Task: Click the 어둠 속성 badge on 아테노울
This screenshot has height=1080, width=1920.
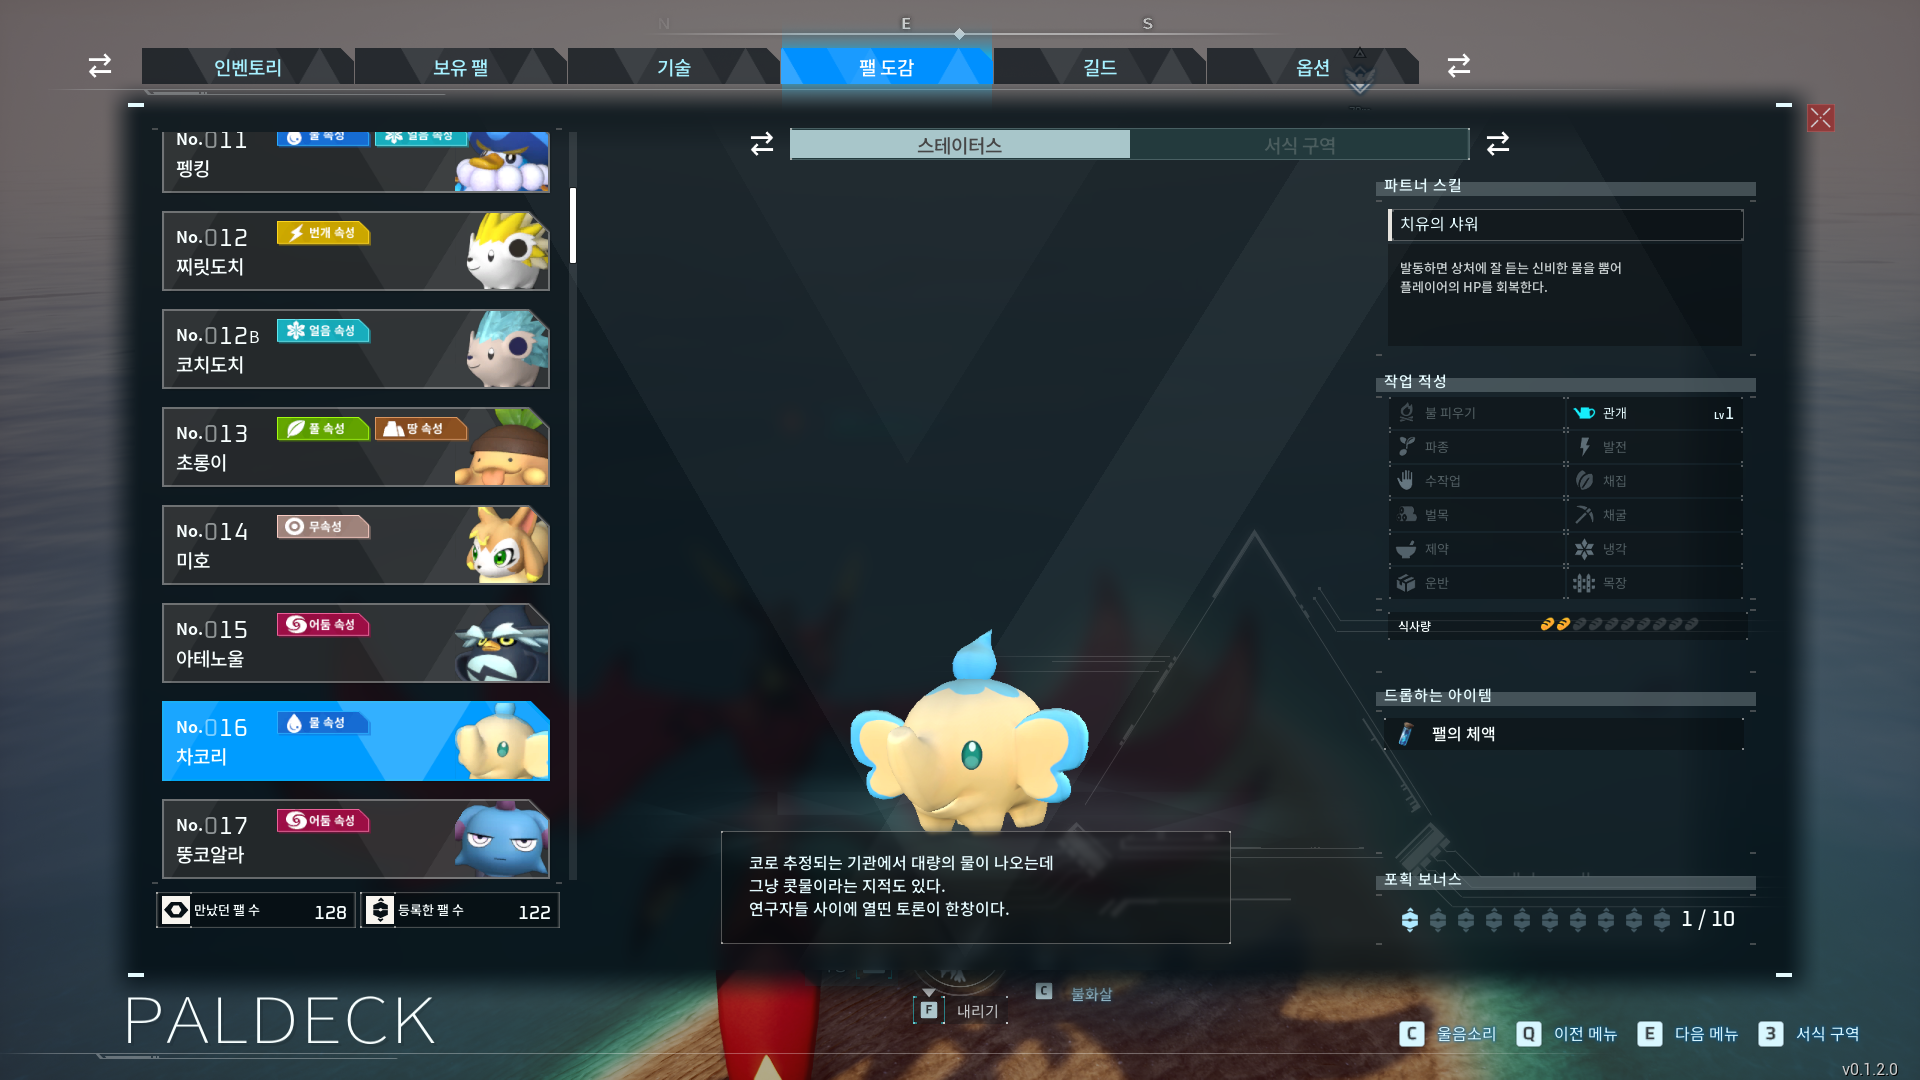Action: 323,625
